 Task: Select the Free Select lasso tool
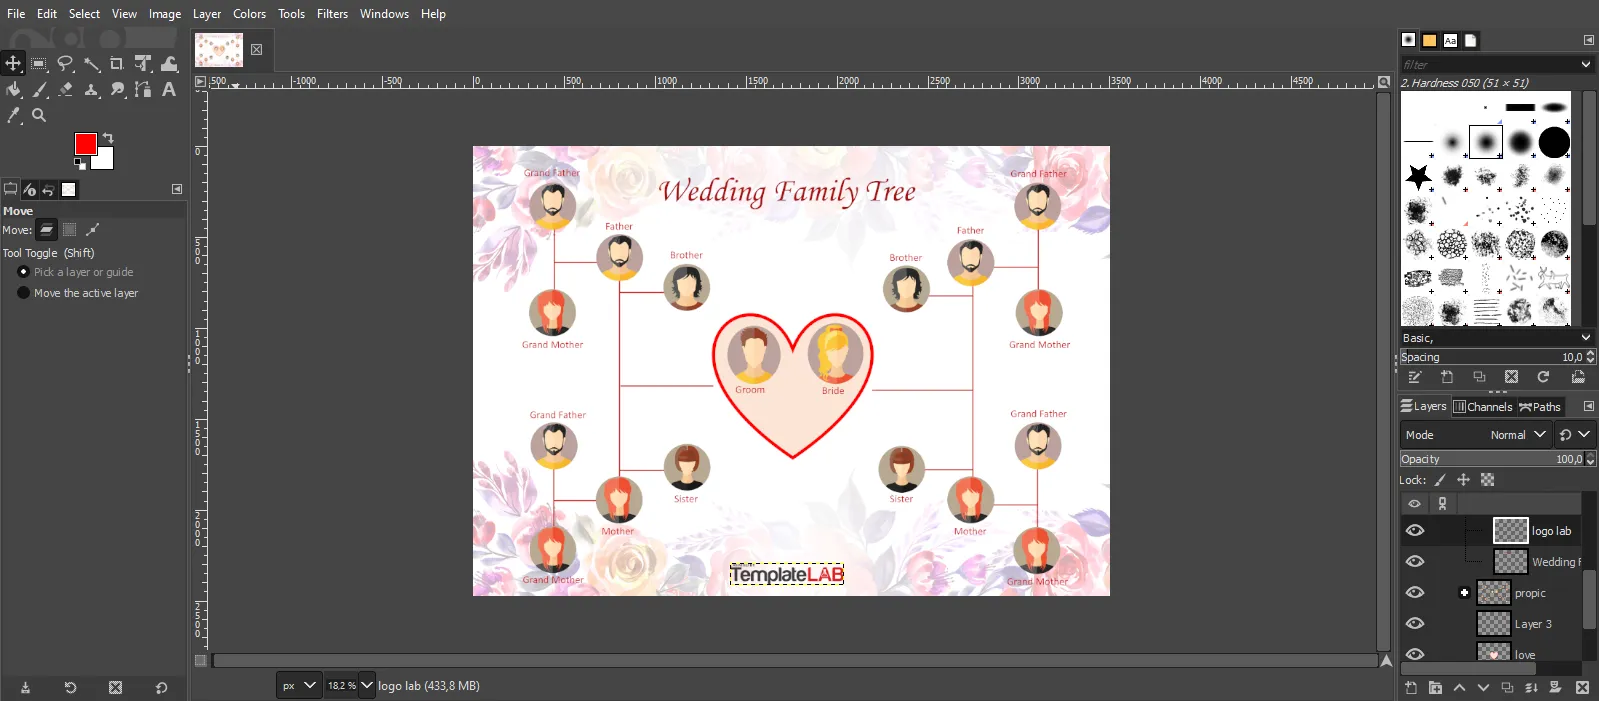point(65,64)
